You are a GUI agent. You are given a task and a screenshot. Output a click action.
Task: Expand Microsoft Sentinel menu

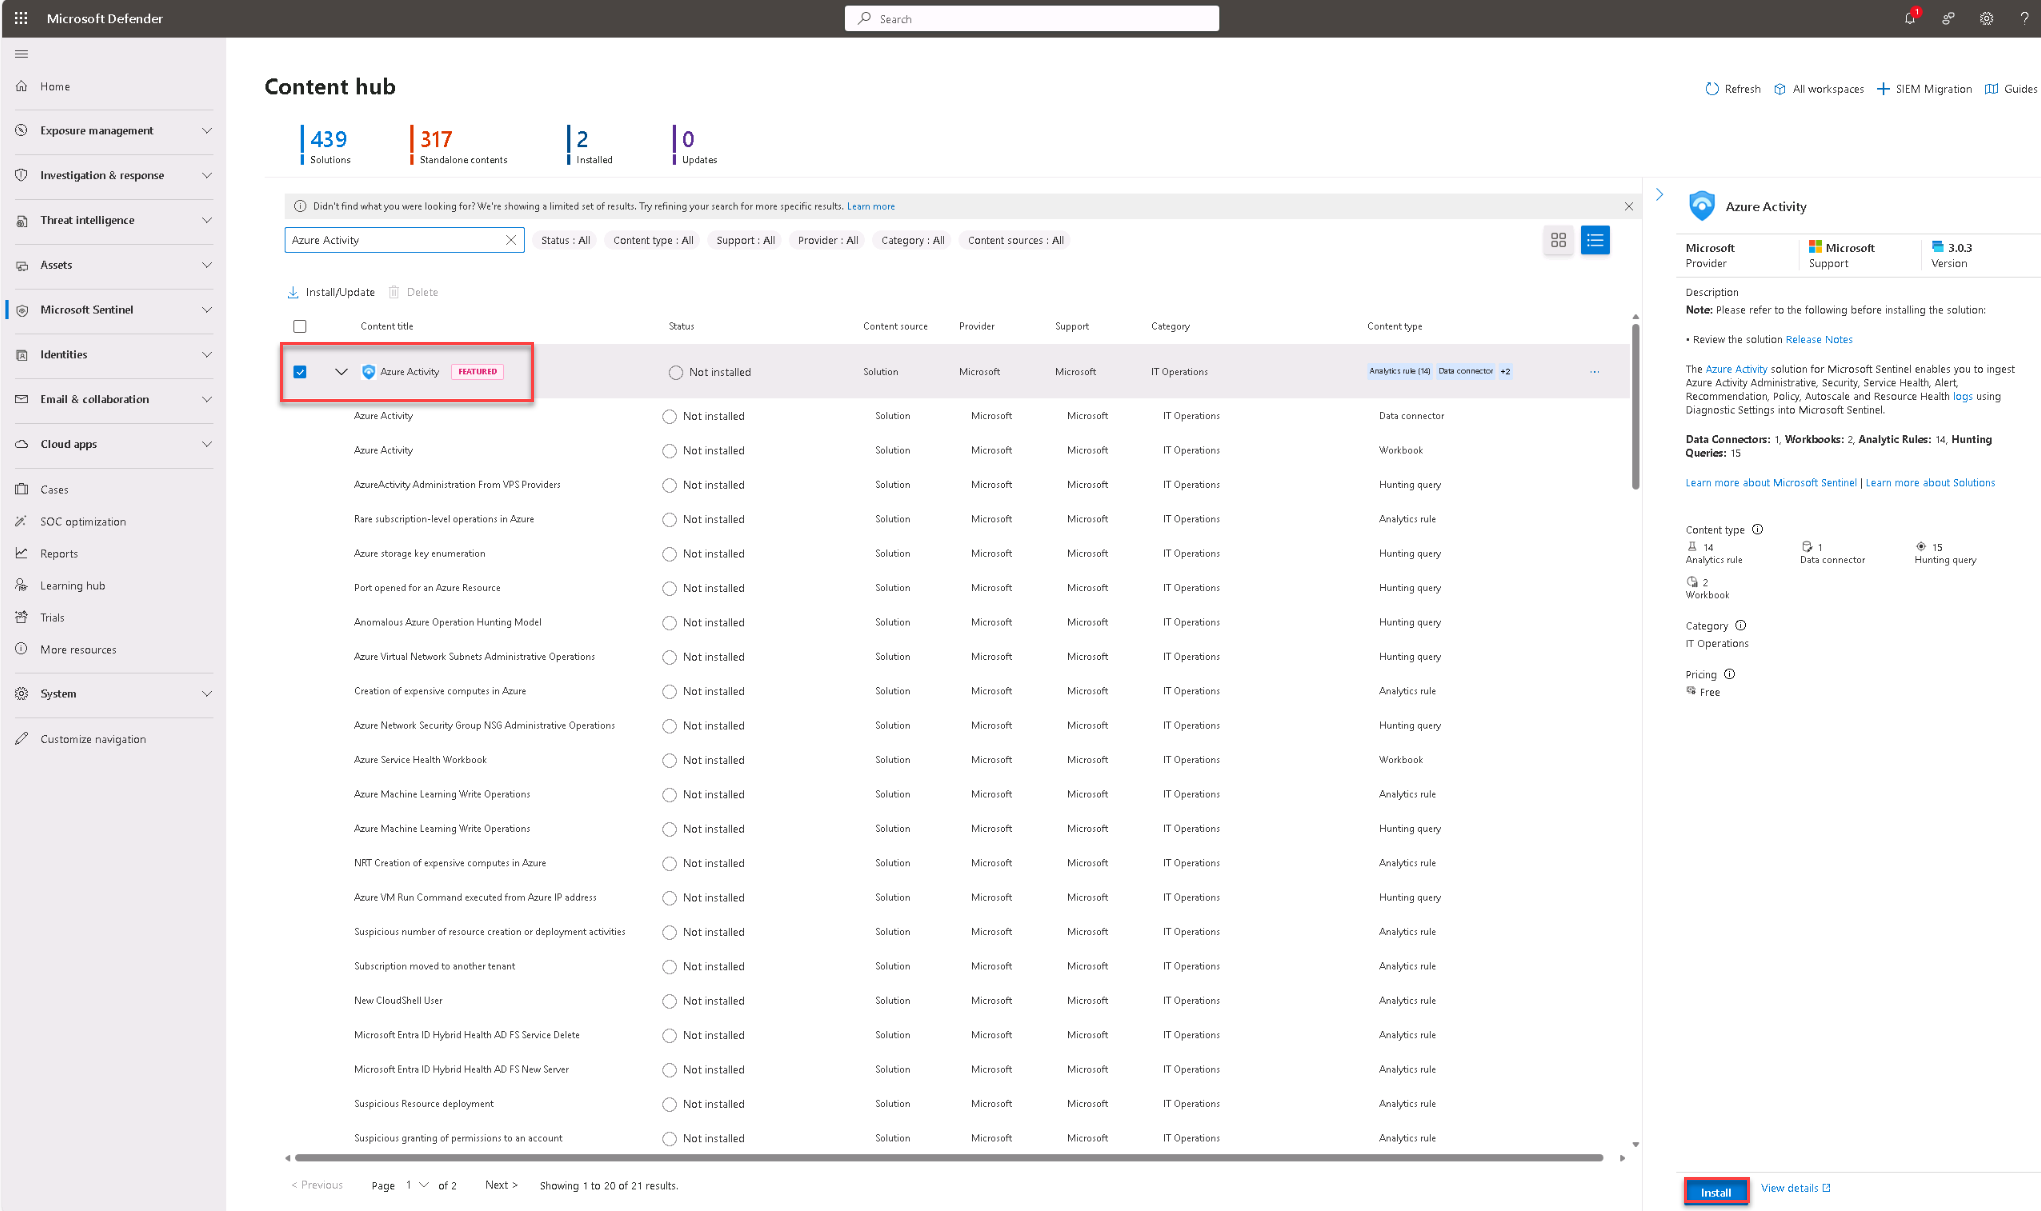coord(113,310)
